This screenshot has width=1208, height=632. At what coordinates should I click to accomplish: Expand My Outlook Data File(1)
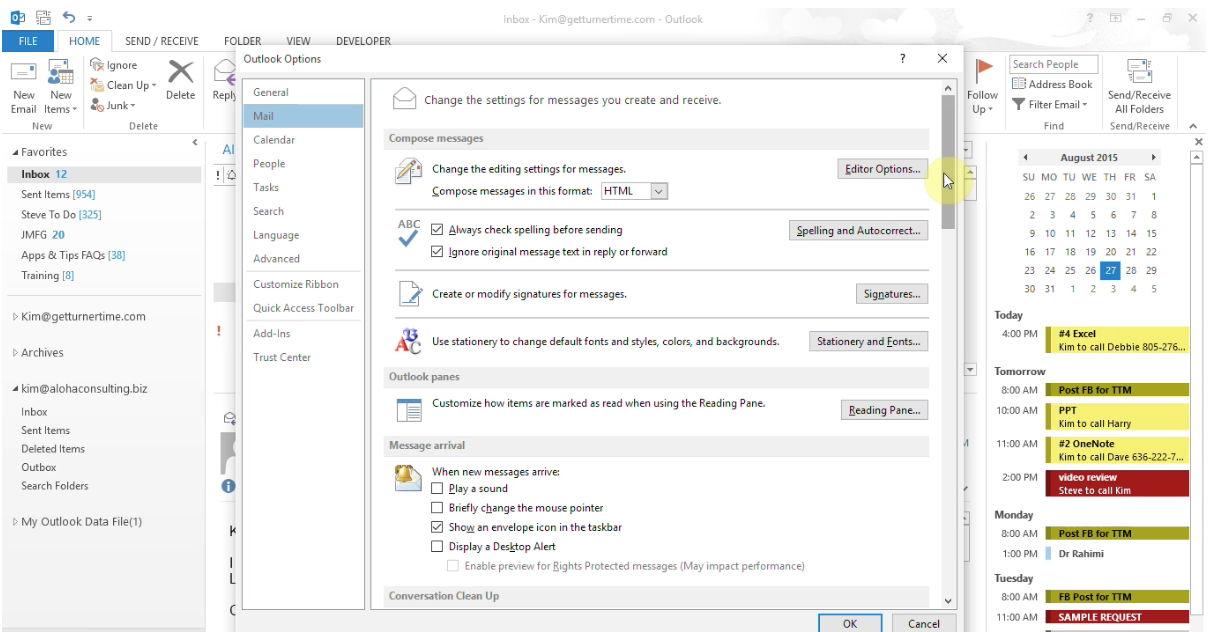(15, 522)
